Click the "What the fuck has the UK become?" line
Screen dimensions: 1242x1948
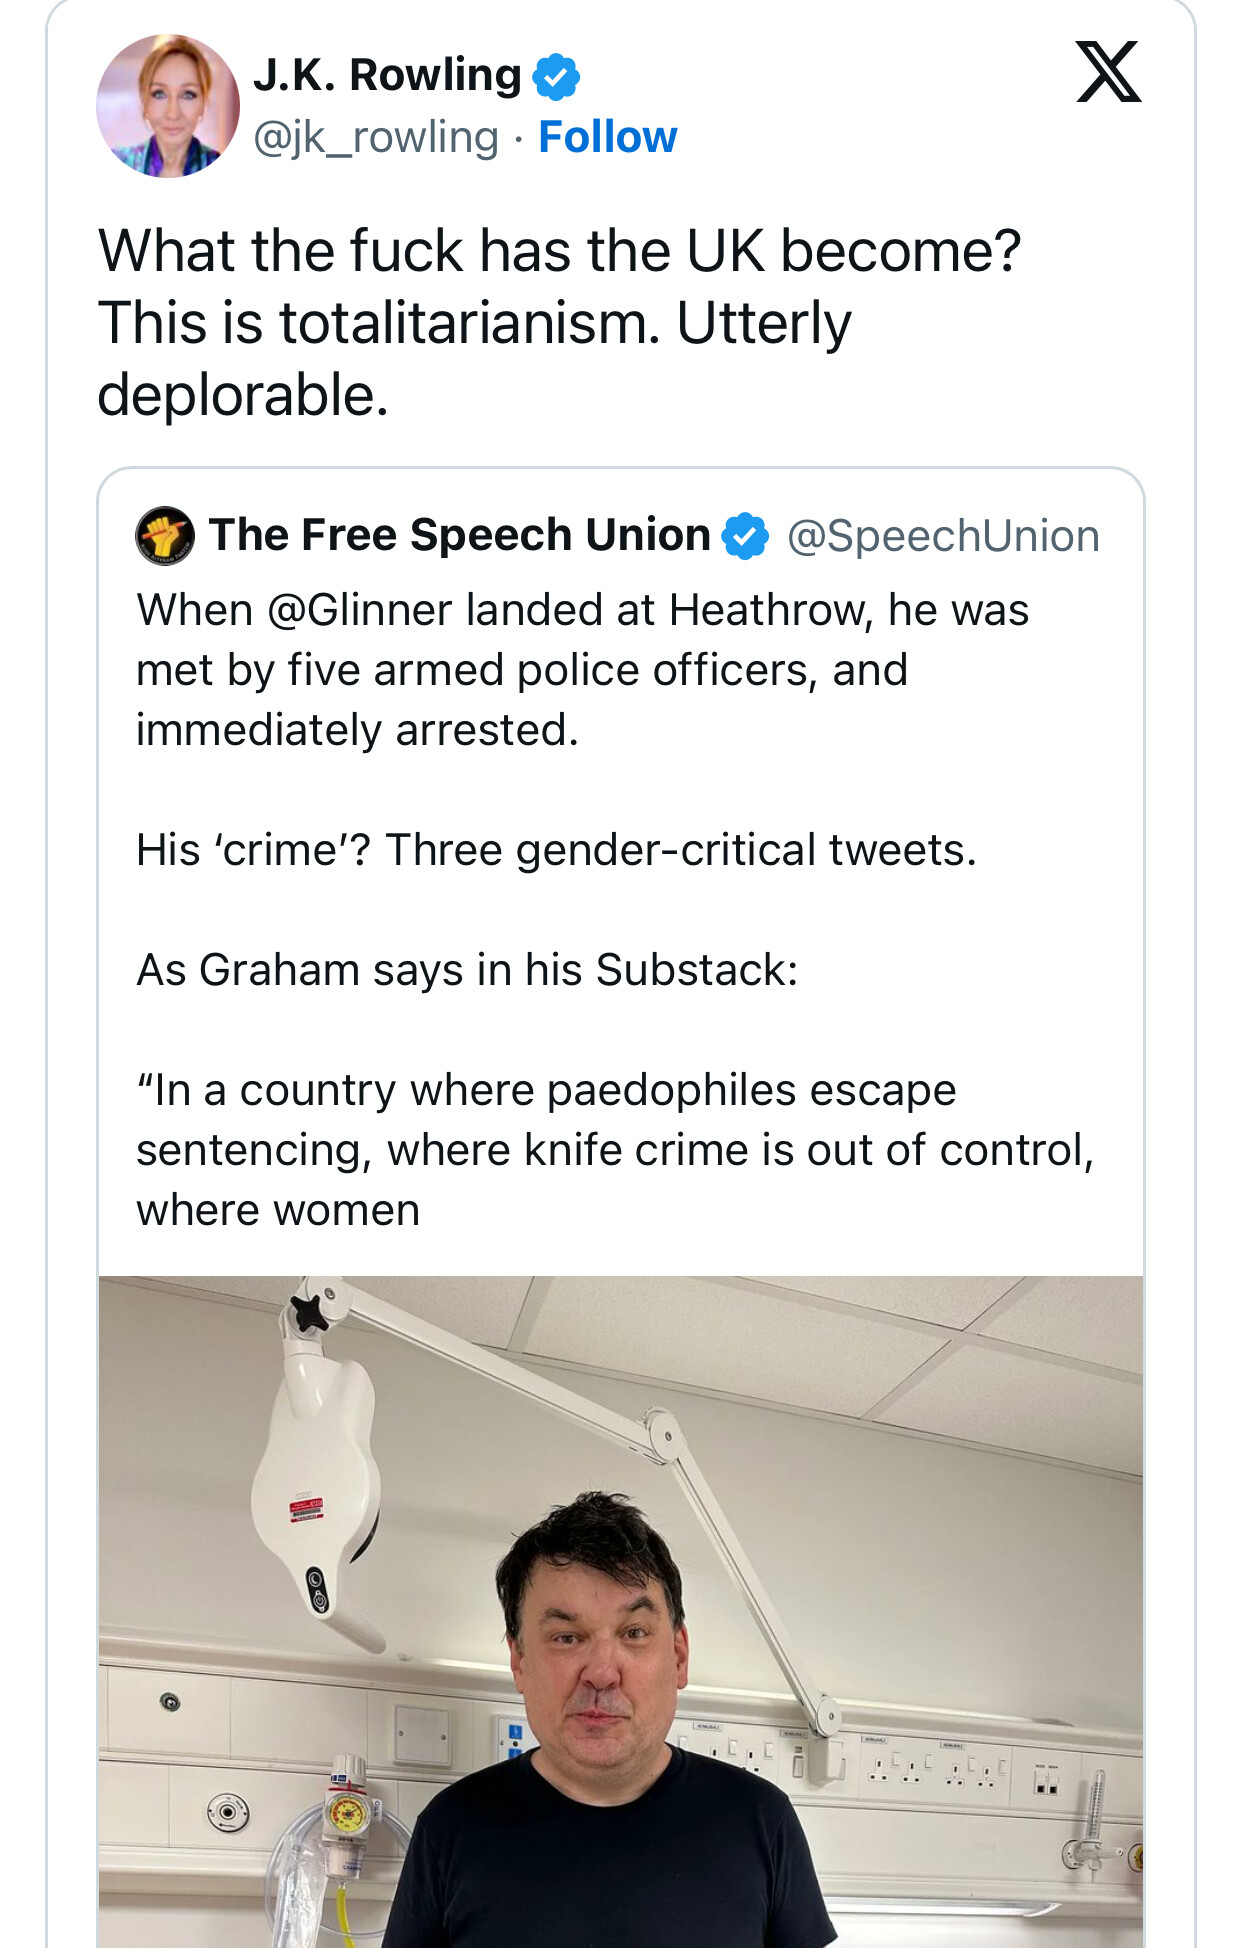click(x=559, y=250)
